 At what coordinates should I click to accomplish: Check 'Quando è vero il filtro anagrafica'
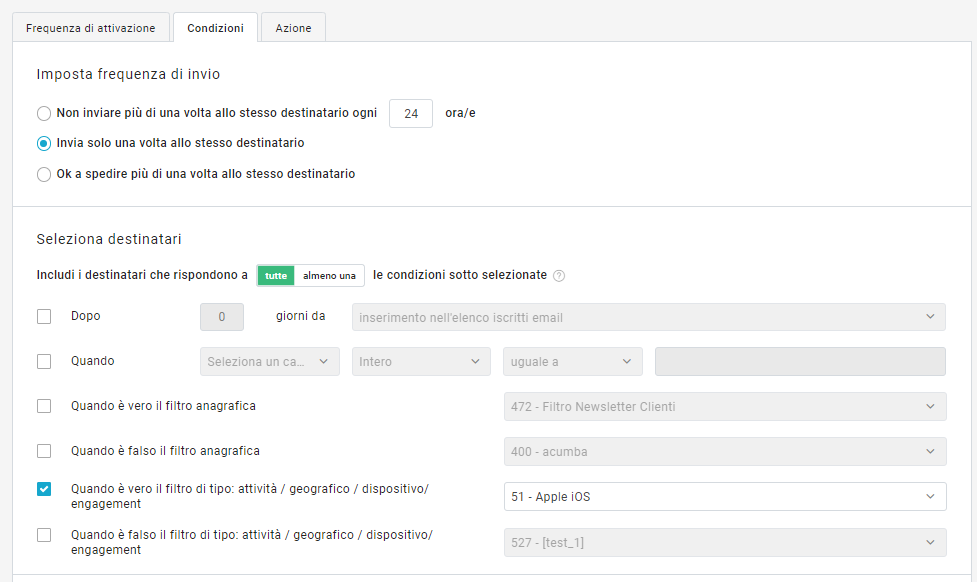44,406
